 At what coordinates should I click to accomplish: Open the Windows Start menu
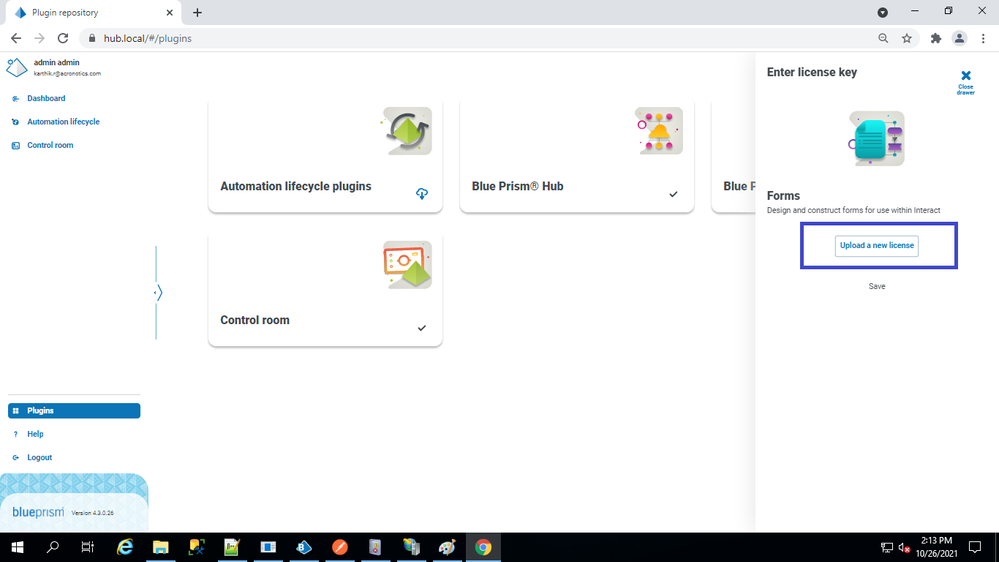(x=17, y=547)
